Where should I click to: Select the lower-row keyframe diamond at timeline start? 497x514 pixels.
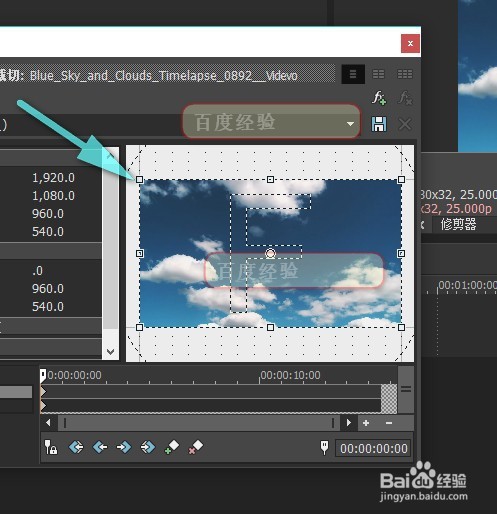click(43, 406)
